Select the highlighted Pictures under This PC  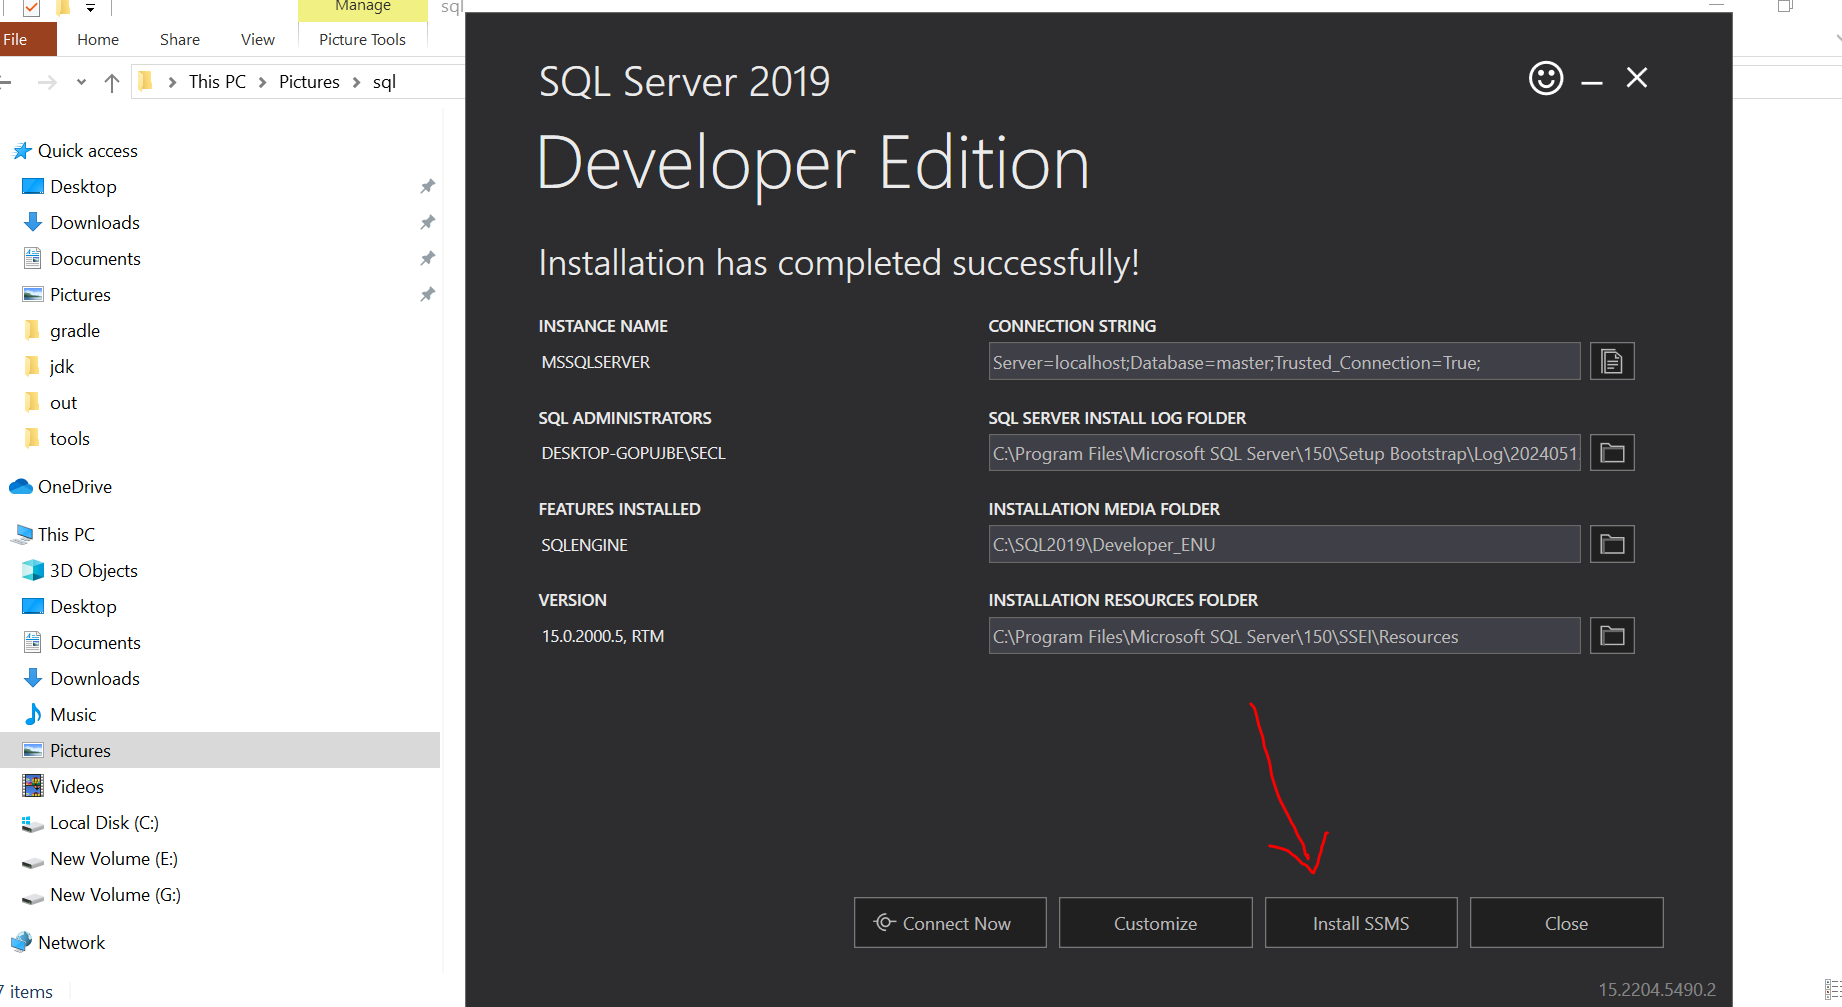point(220,750)
